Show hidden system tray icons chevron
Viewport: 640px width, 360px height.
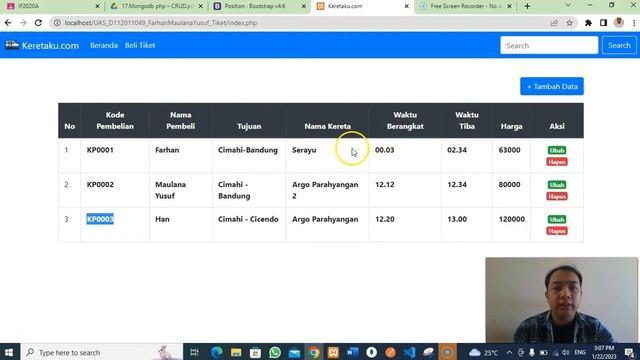(509, 352)
